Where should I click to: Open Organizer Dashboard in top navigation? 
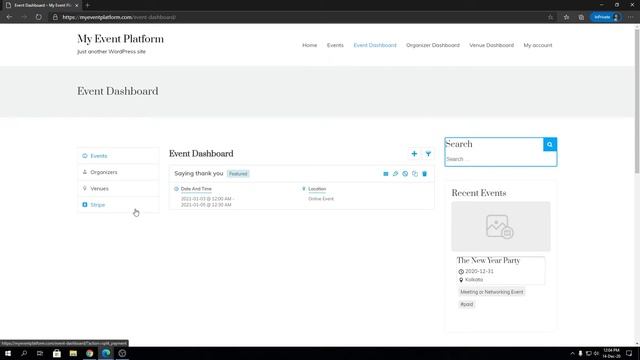(433, 45)
